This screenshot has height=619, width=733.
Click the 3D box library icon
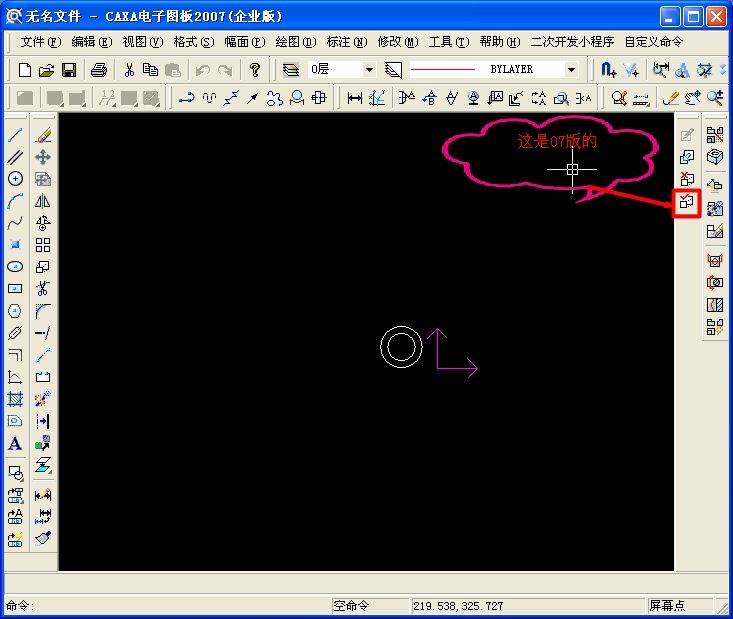click(x=714, y=157)
